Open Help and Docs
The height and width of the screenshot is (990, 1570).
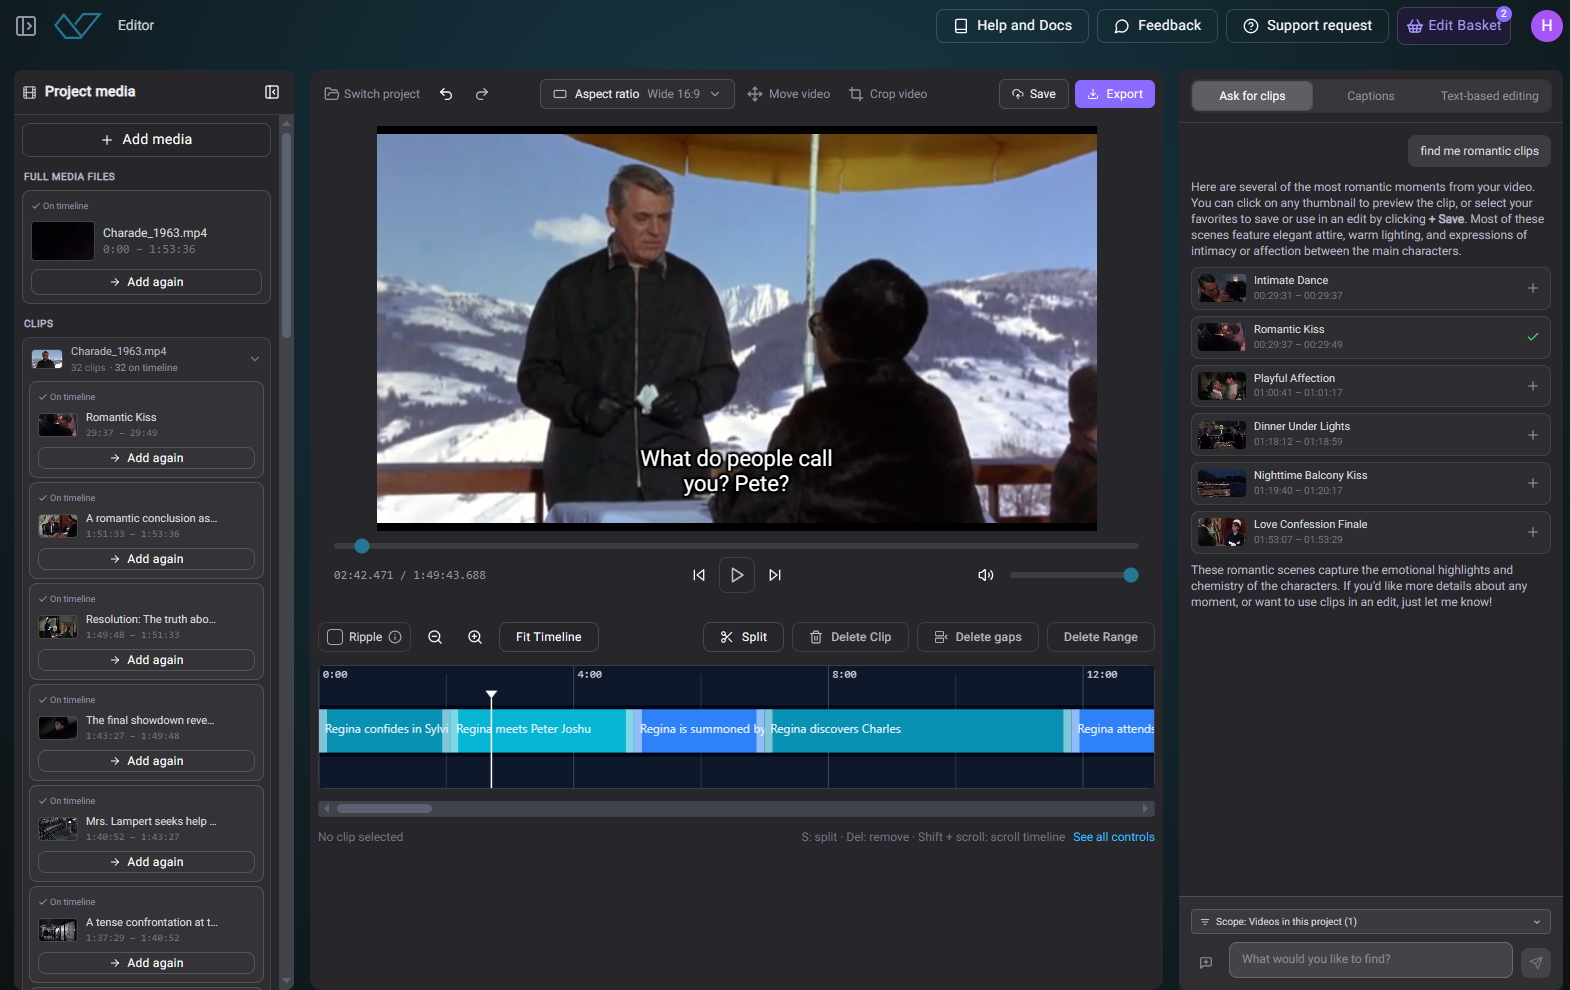coord(1012,26)
